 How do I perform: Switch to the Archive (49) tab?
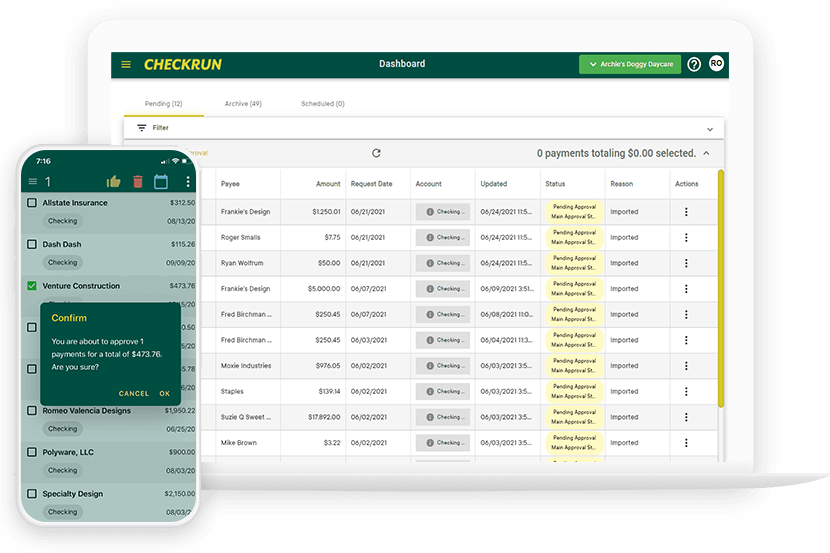pos(243,104)
